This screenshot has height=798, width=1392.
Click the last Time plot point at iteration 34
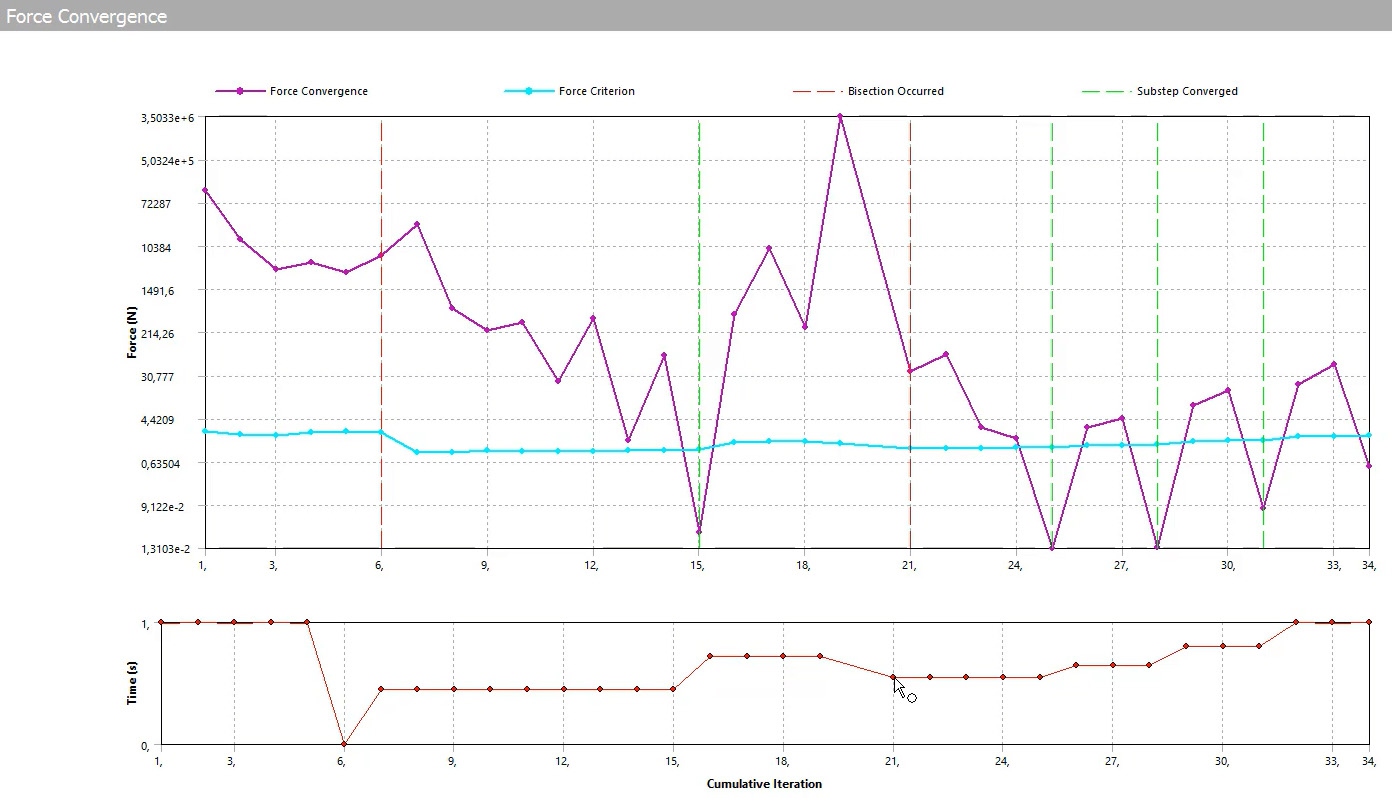pos(1369,622)
